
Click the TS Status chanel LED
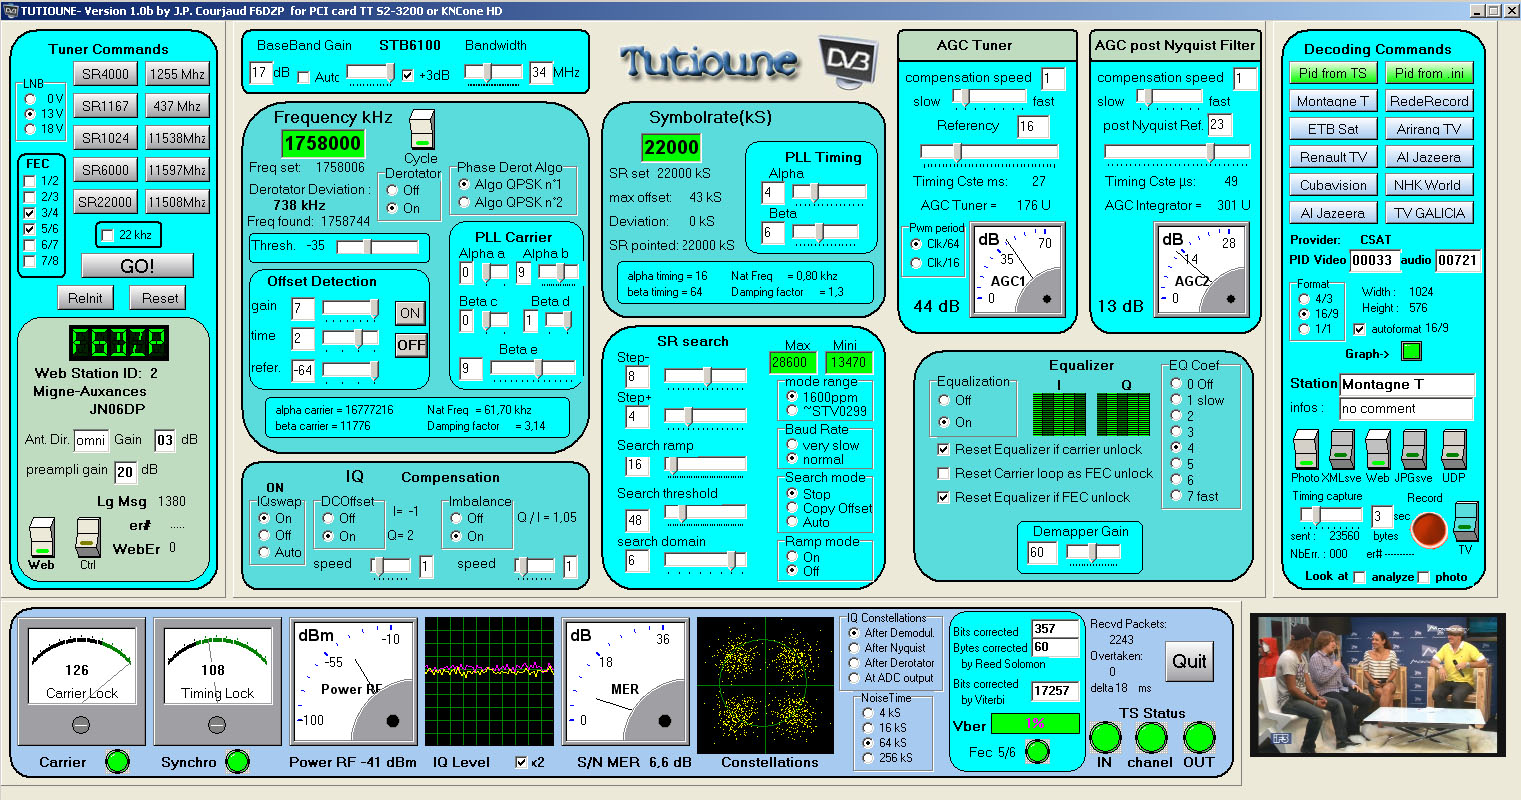tap(1150, 738)
